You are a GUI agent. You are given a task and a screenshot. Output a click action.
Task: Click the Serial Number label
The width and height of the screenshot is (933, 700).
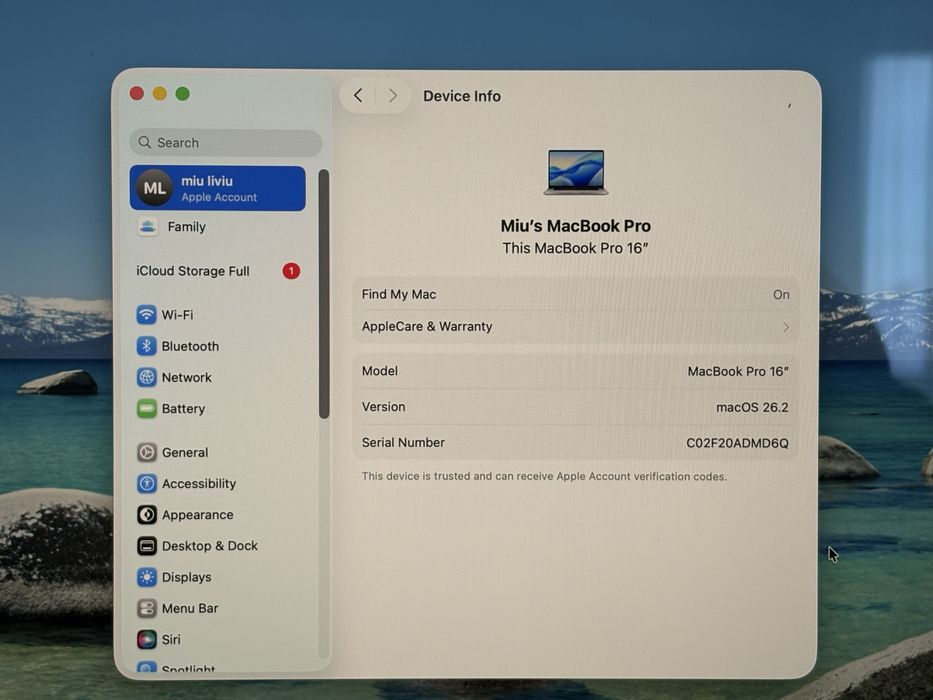click(x=403, y=442)
